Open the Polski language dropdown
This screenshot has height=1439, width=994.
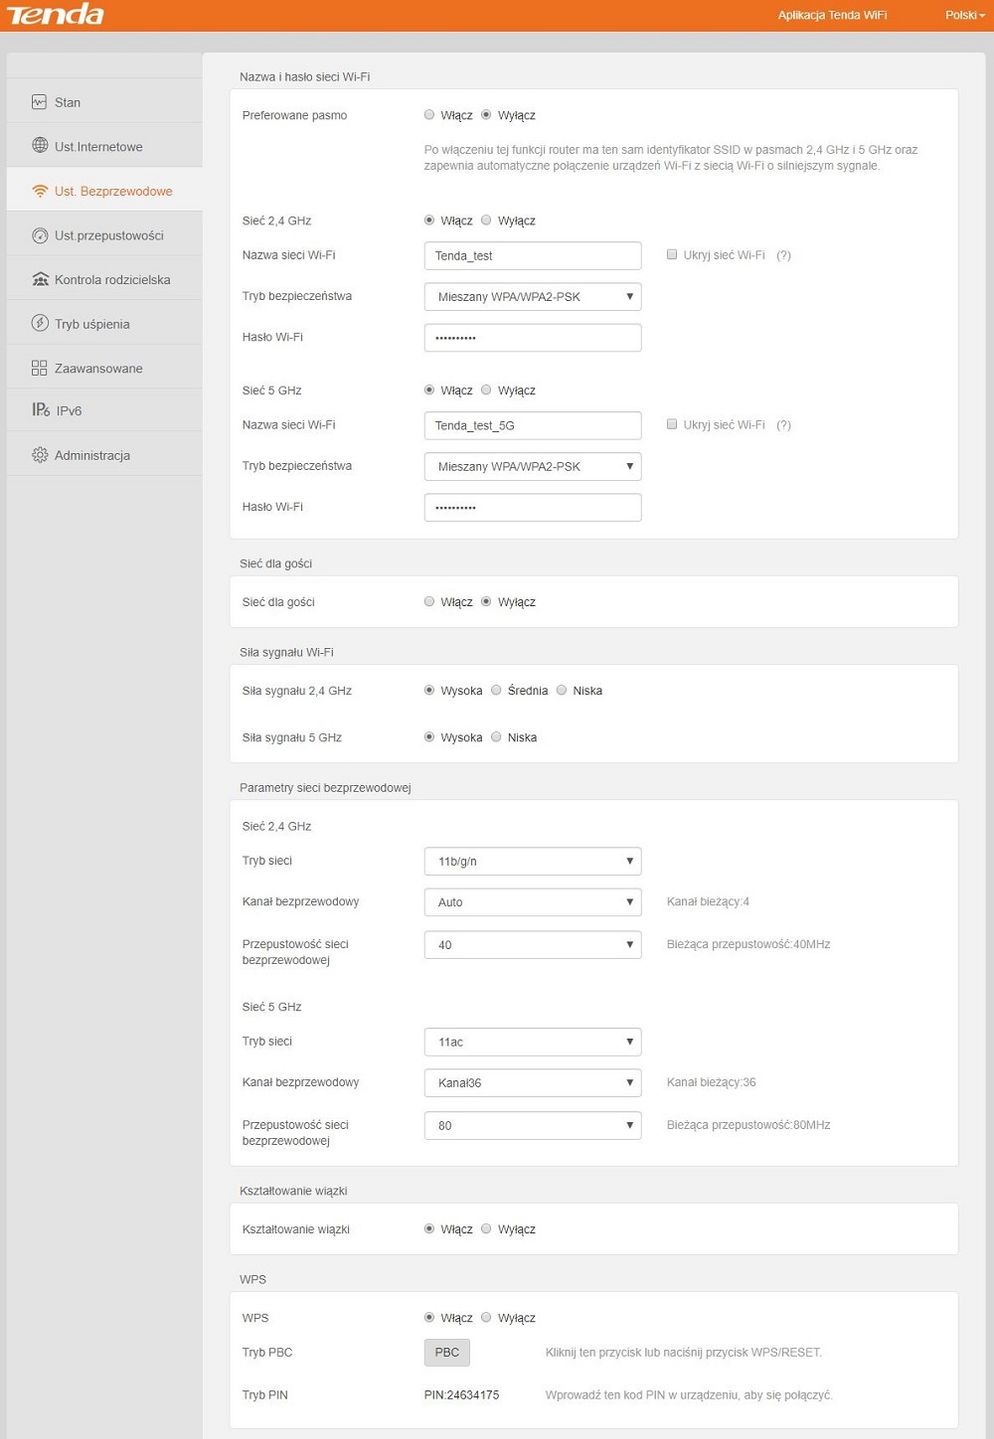pos(964,15)
